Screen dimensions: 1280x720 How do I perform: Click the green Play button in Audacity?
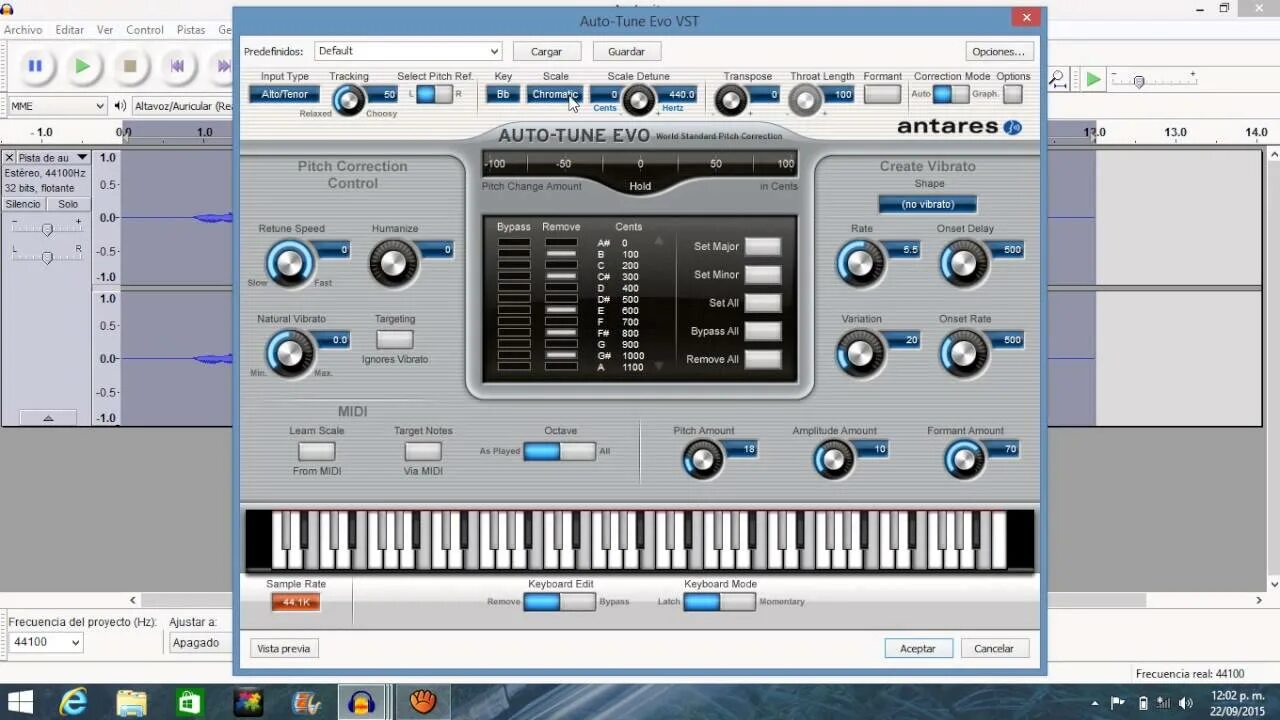click(82, 66)
